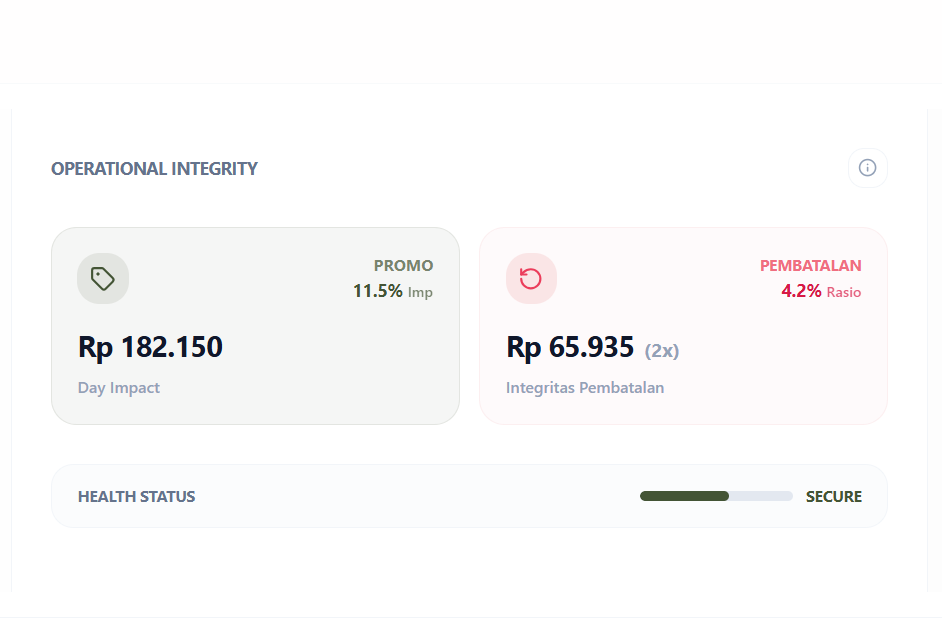Click the Rp 65.935 cancellation amount
This screenshot has width=942, height=618.
pyautogui.click(x=570, y=347)
